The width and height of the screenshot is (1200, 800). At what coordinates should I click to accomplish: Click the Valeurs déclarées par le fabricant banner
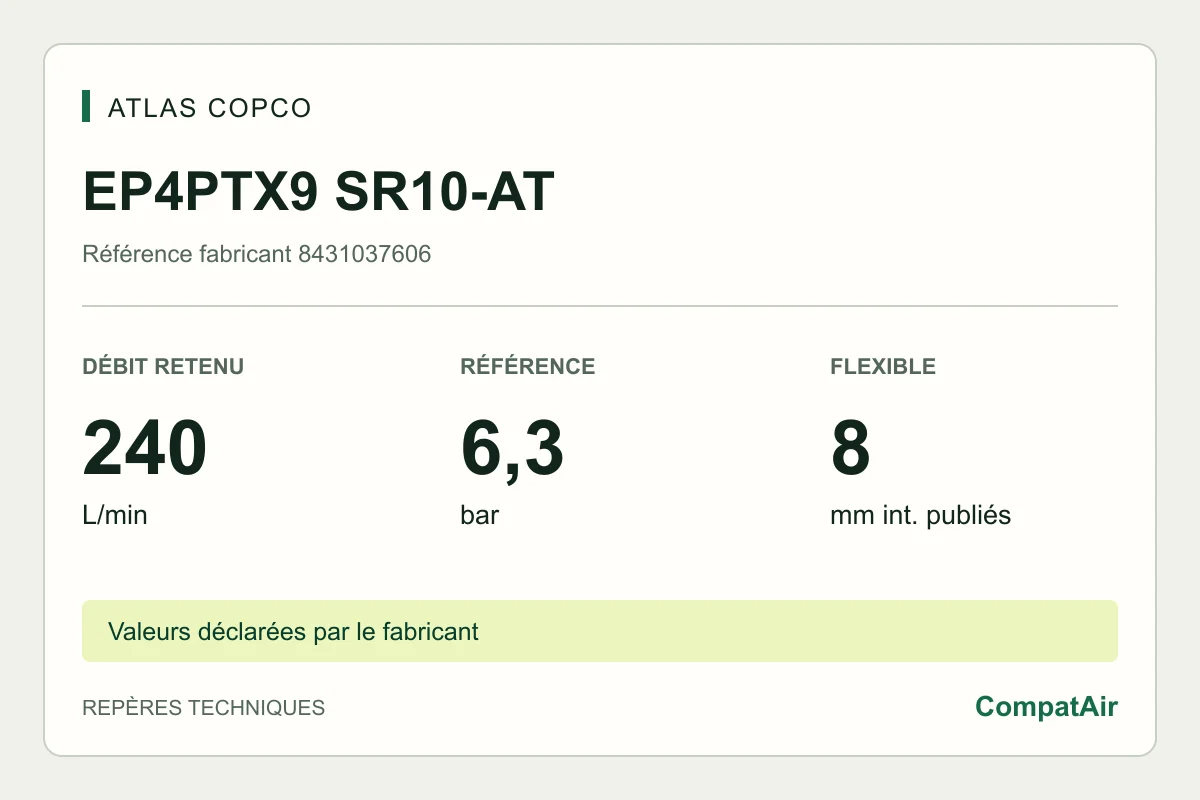[x=600, y=631]
